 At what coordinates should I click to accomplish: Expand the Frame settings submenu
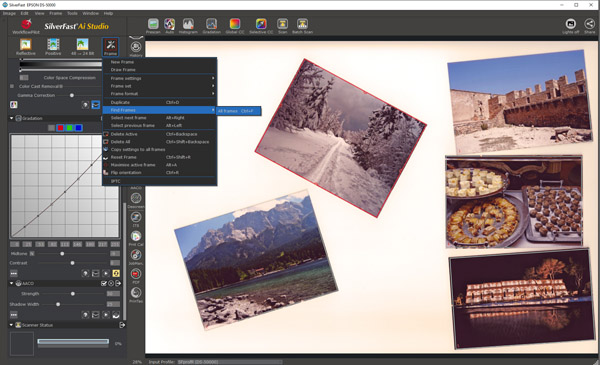point(160,78)
